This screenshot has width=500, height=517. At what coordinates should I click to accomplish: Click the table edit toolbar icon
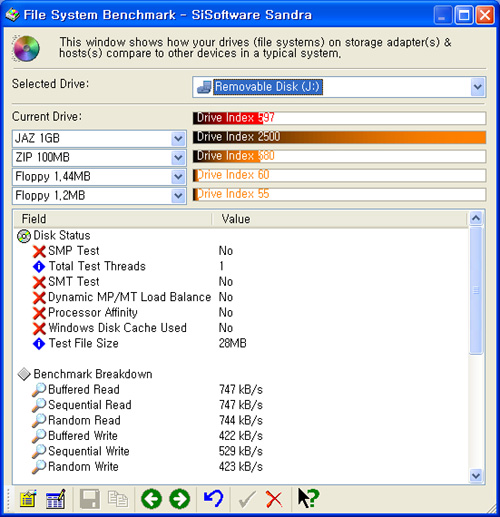(56, 499)
